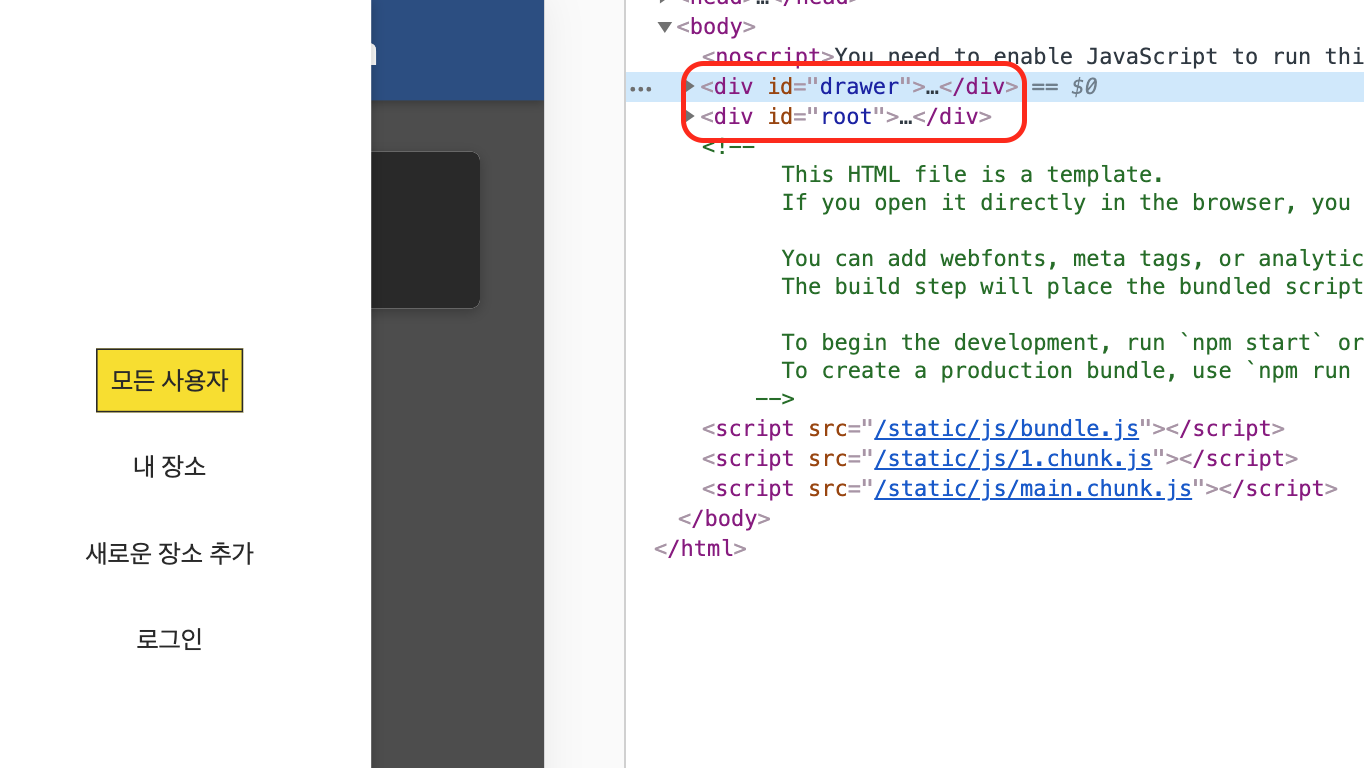The image size is (1364, 768).
Task: Expand the div id="root" node
Action: [x=690, y=116]
